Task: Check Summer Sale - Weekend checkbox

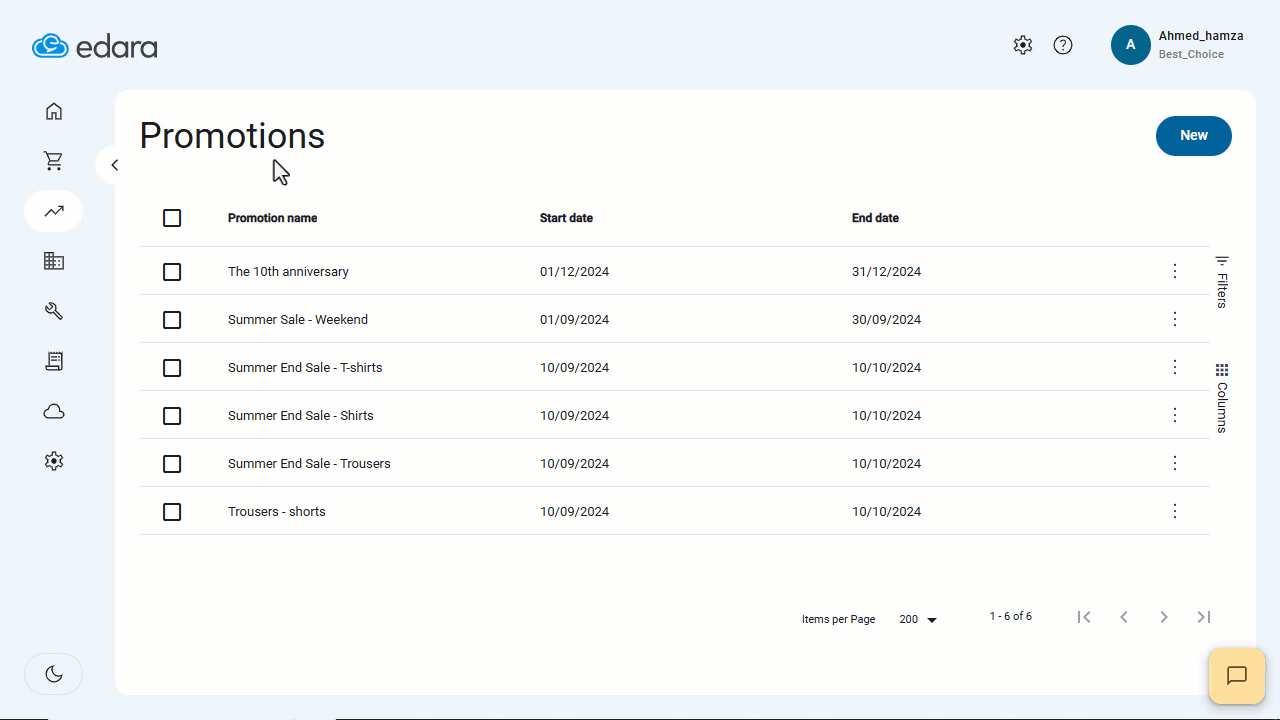Action: pyautogui.click(x=172, y=320)
